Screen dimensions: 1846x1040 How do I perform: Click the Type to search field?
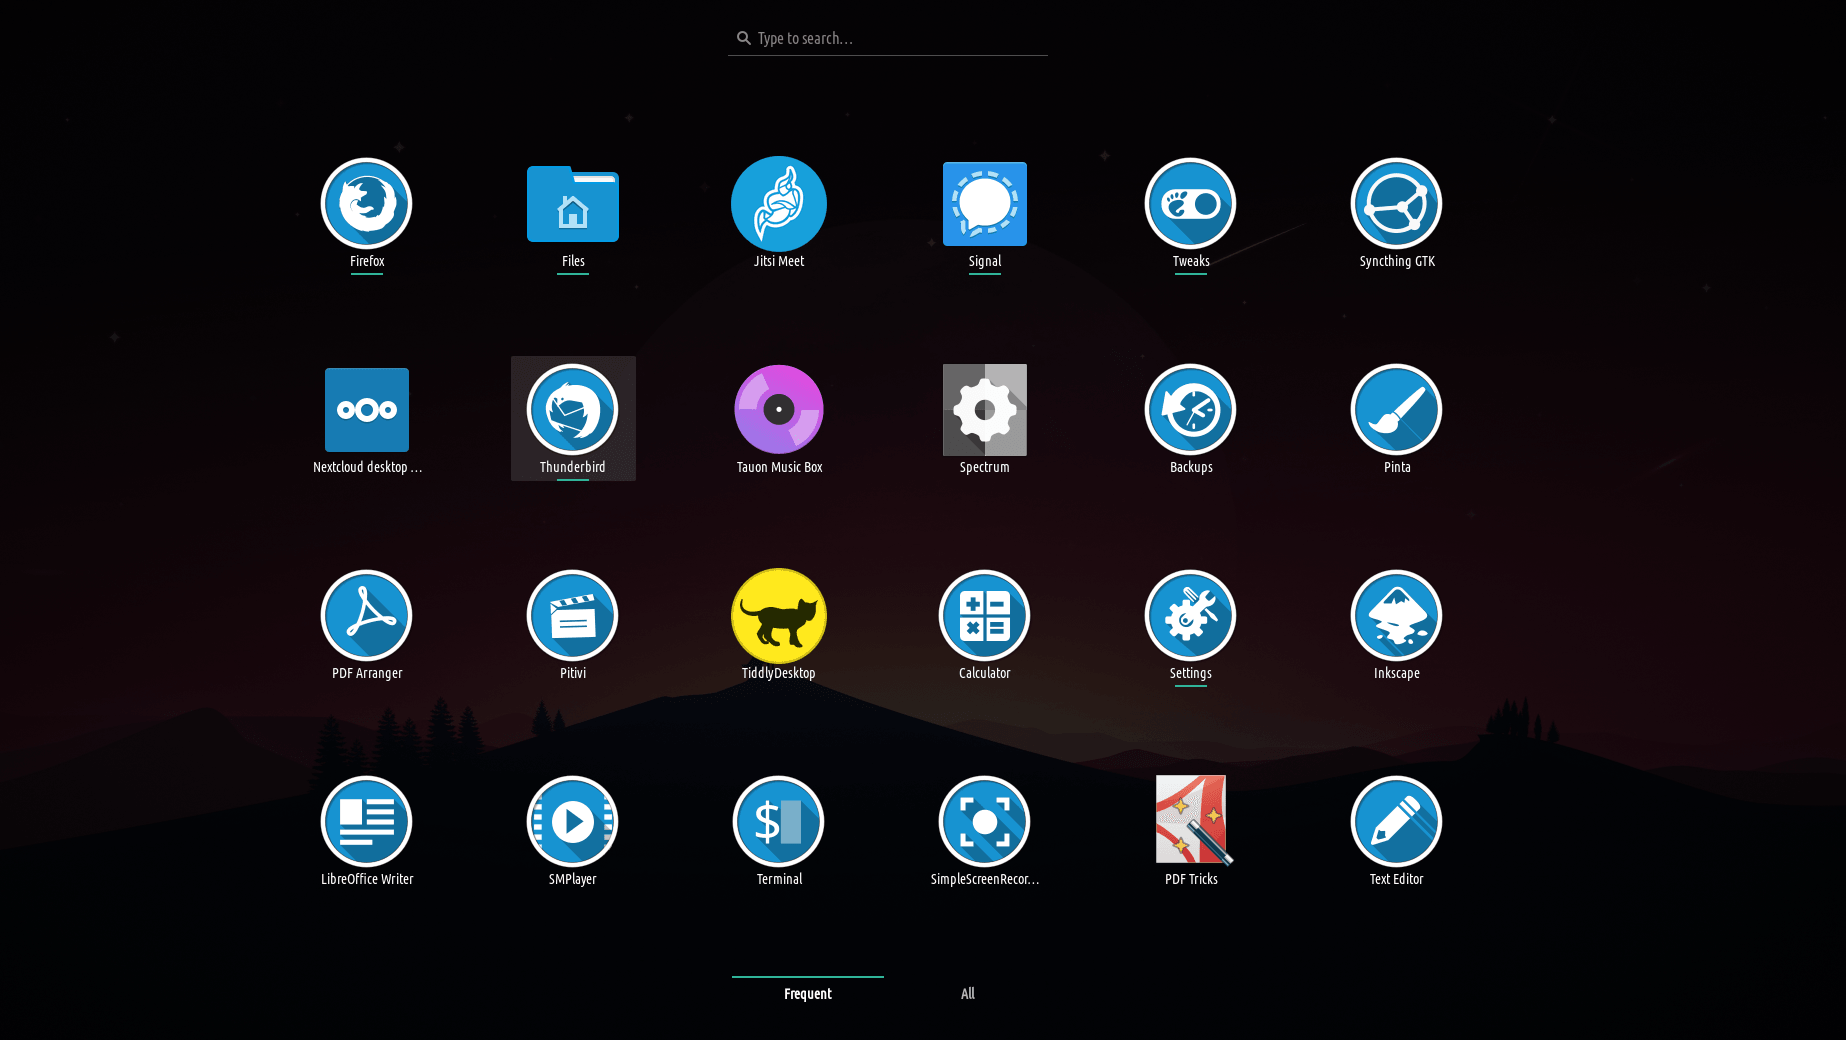pyautogui.click(x=890, y=38)
